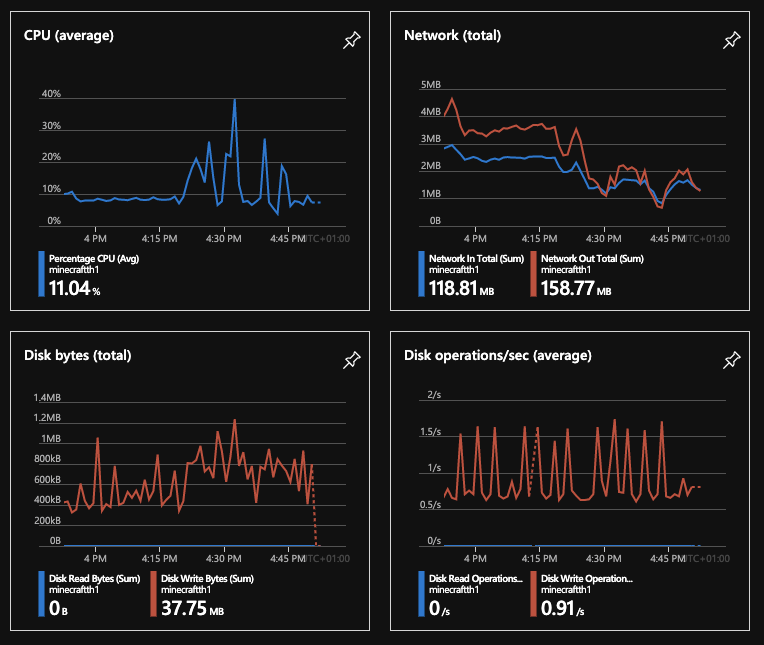This screenshot has height=645, width=764.
Task: Select the Disk Read Operations legend label
Action: pos(476,579)
